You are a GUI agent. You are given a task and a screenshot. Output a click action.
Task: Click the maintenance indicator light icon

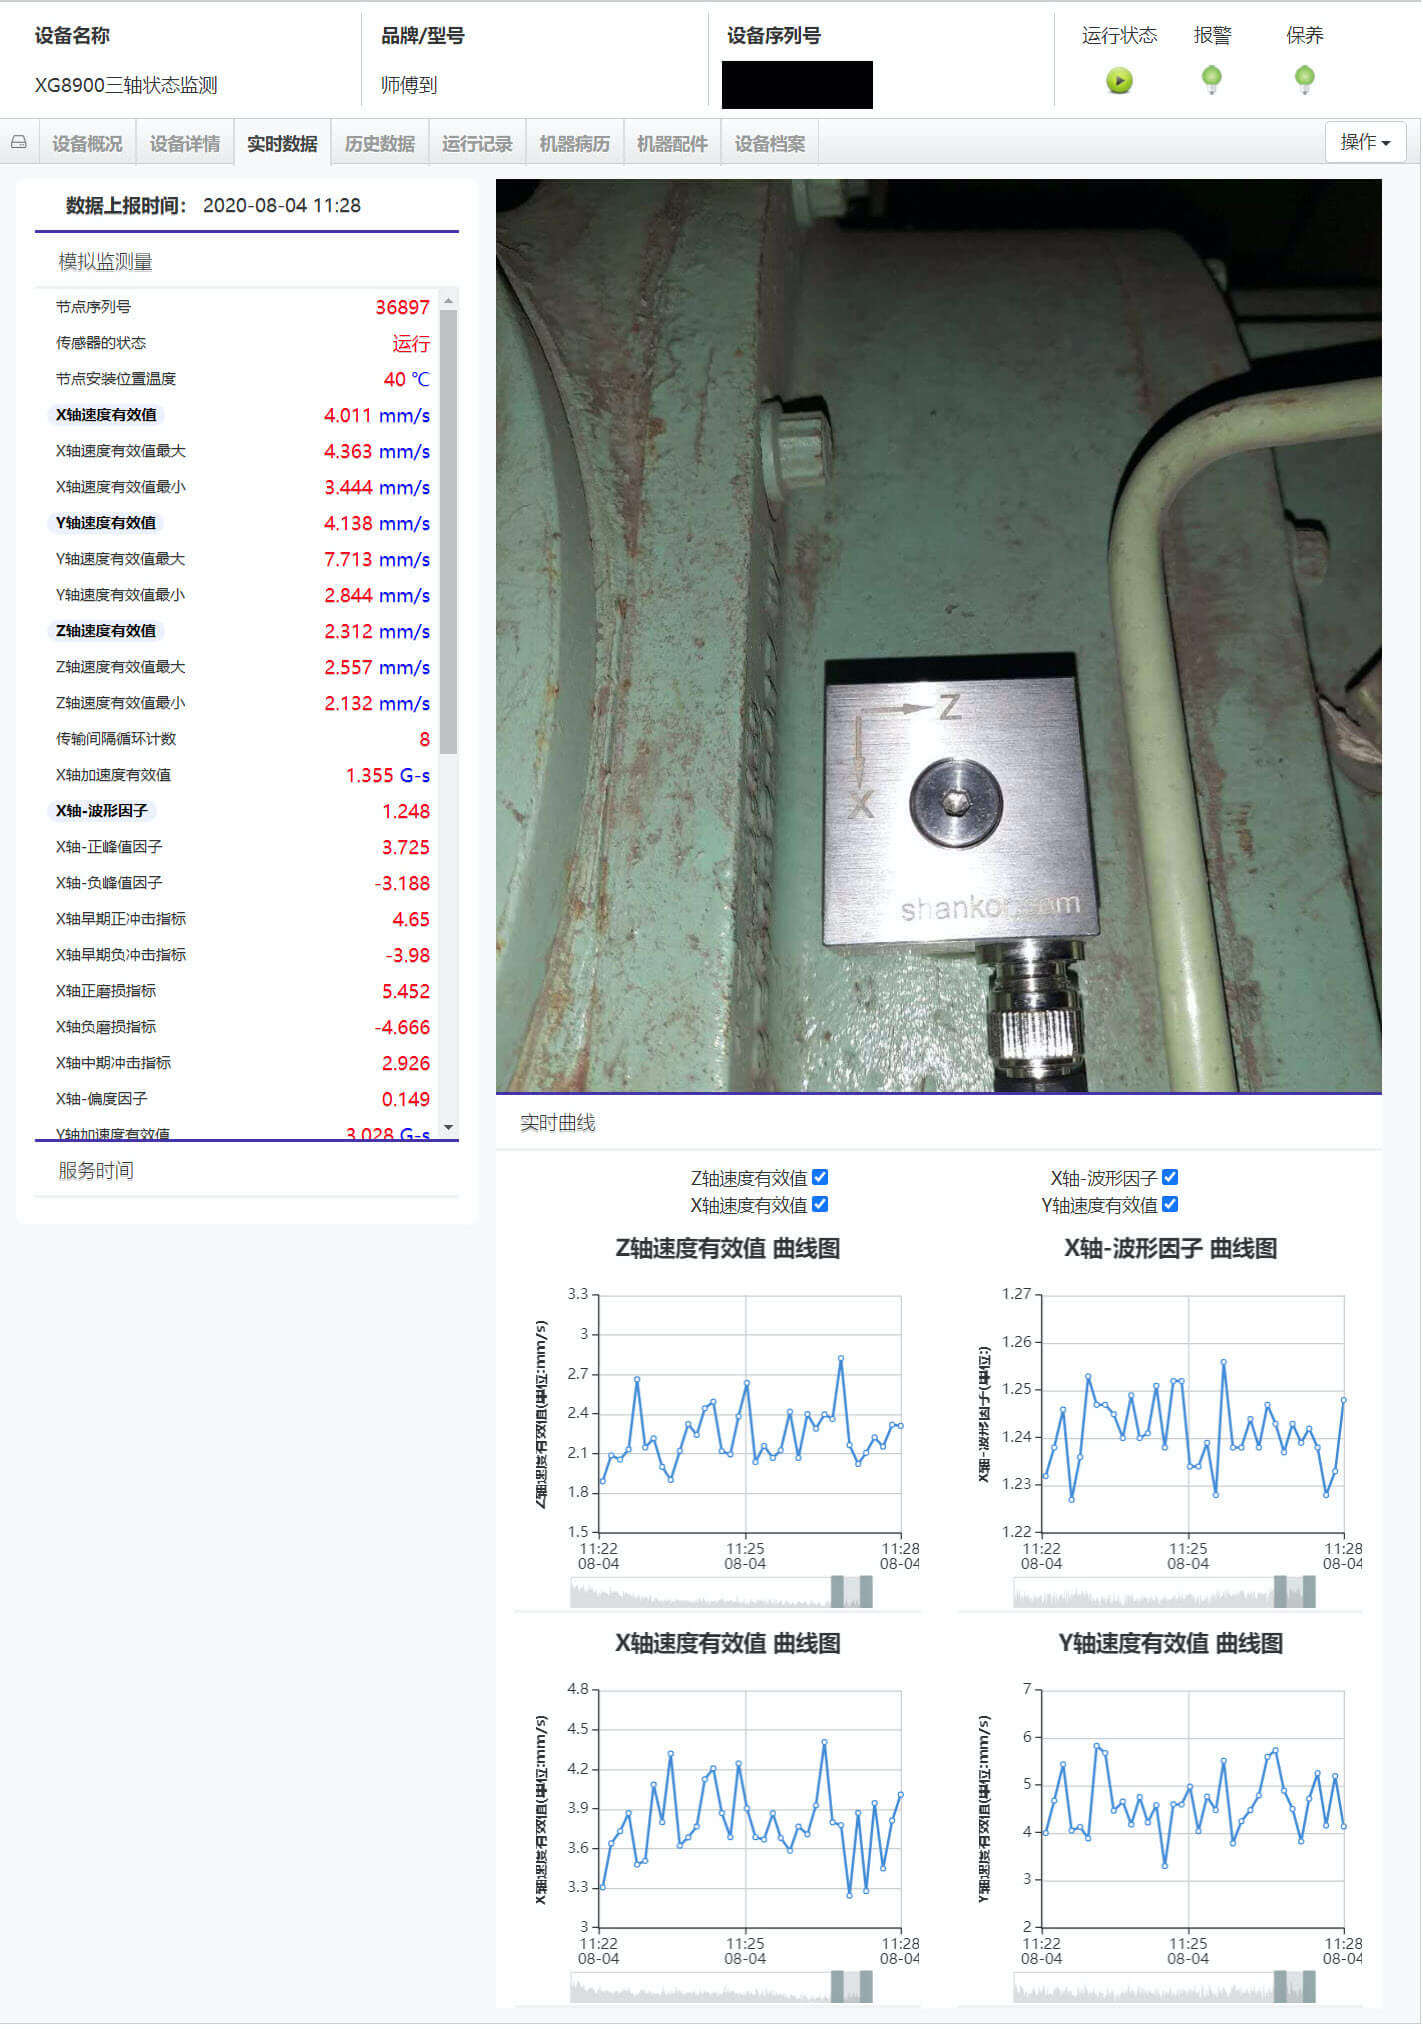(x=1304, y=79)
